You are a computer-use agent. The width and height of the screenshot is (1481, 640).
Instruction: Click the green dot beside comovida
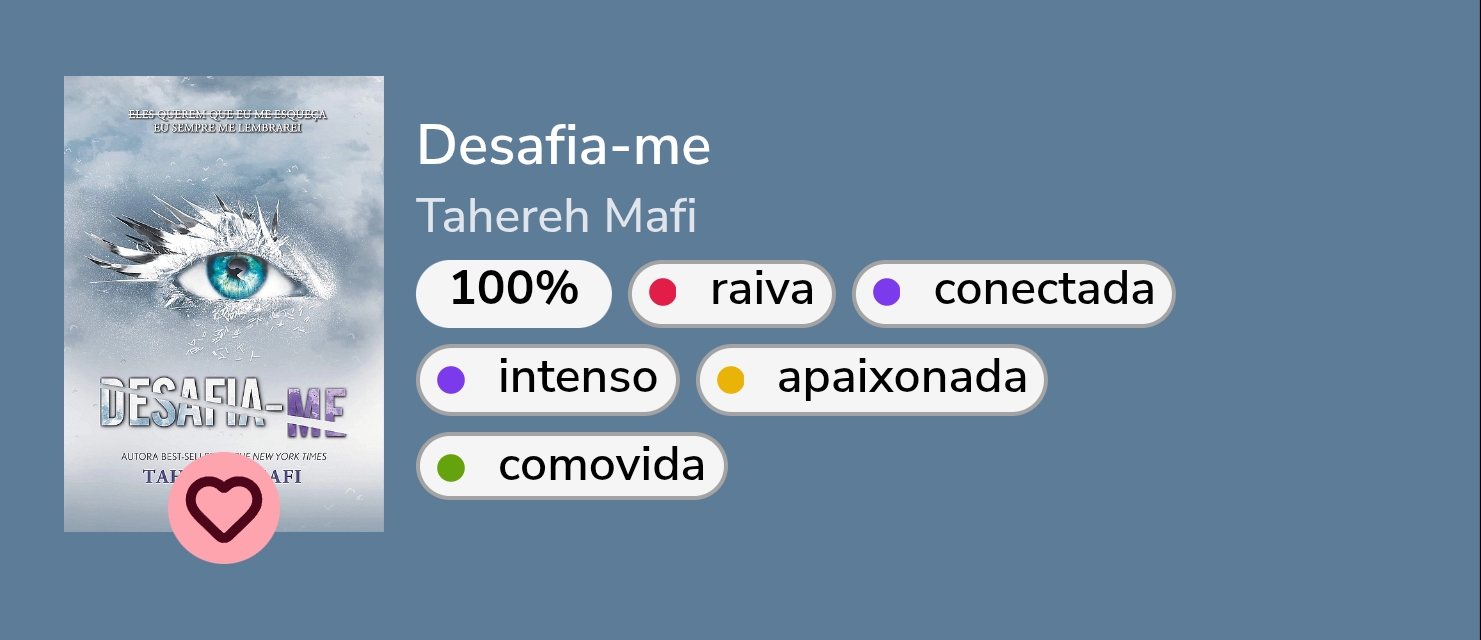point(451,467)
